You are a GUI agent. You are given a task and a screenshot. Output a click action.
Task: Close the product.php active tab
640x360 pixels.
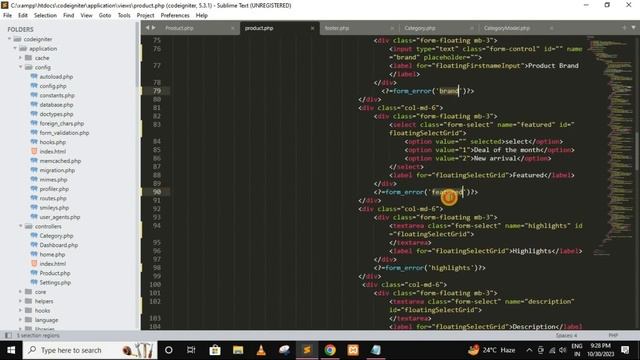pos(312,28)
